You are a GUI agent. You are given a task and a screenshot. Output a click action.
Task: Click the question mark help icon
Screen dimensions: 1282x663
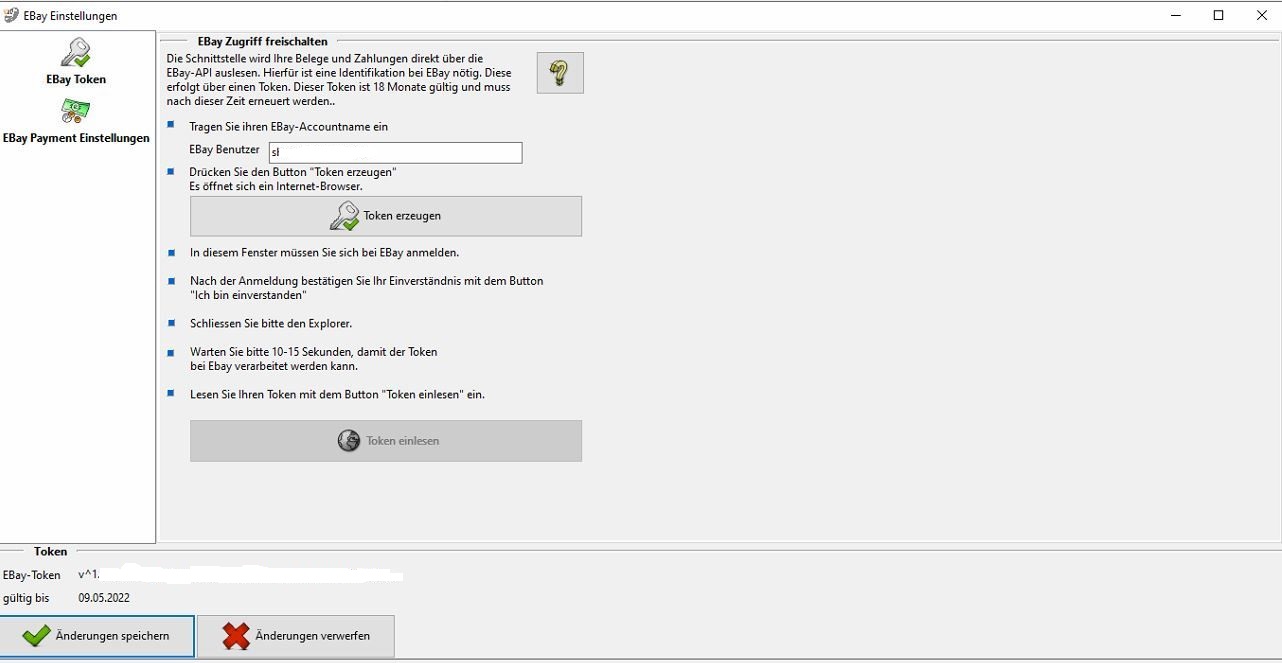[560, 73]
